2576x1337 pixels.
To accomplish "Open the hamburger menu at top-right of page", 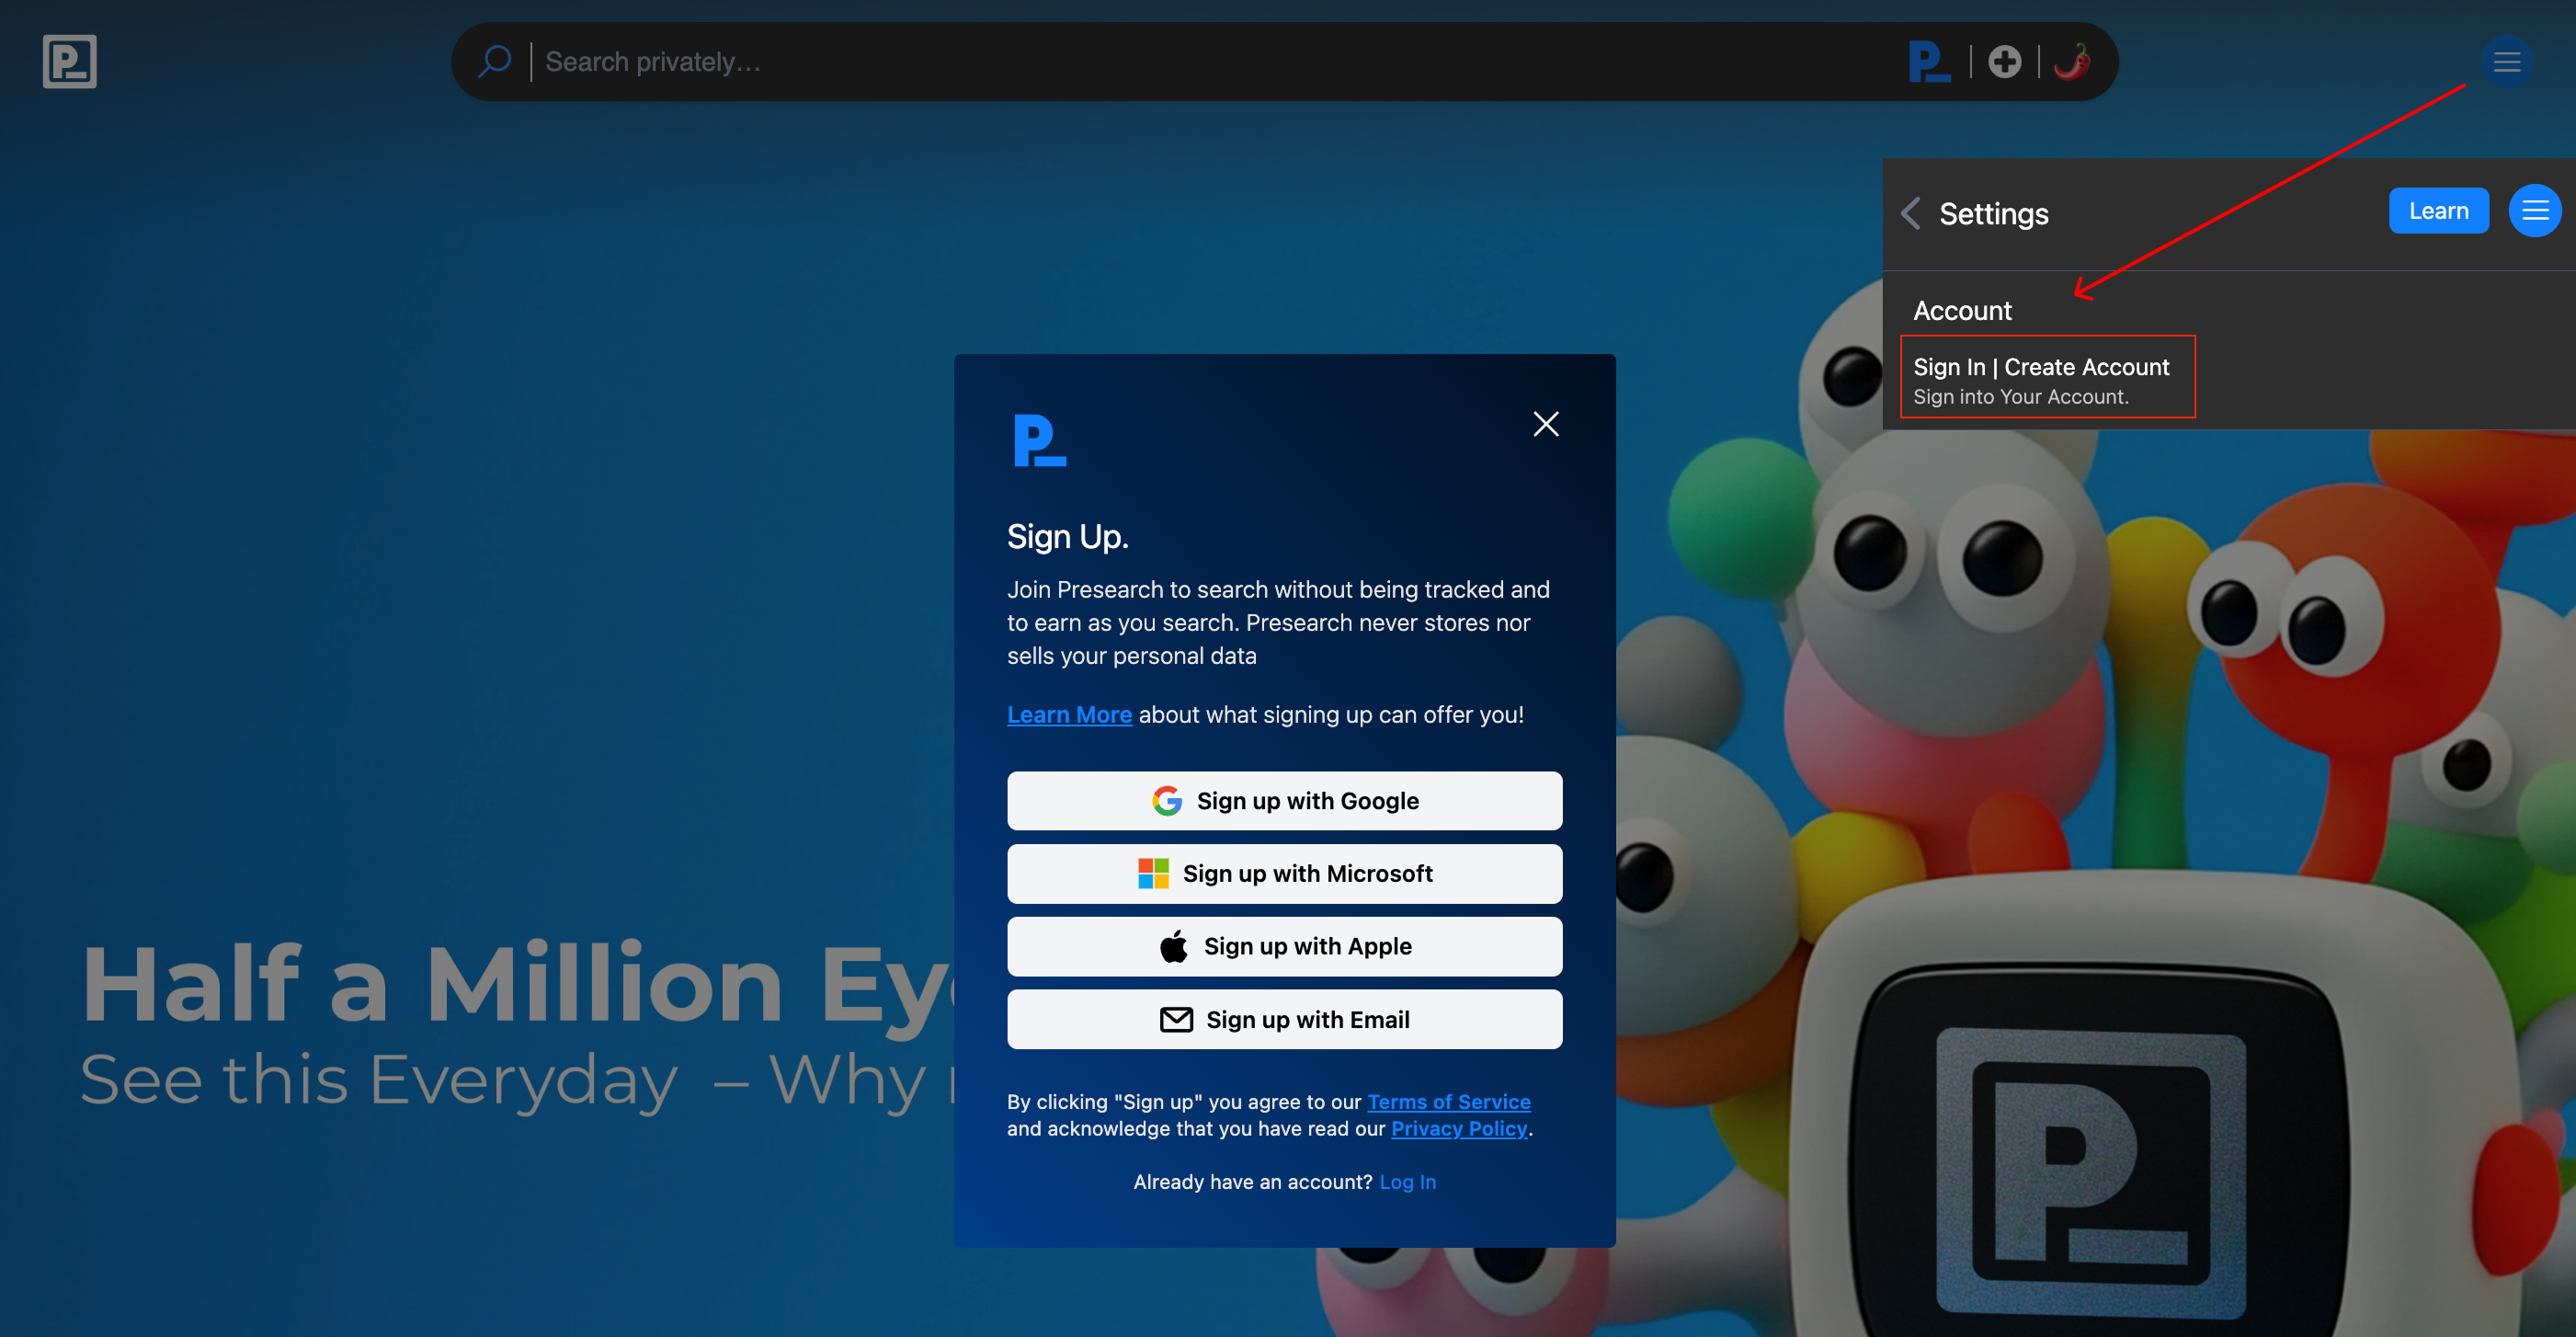I will (2506, 62).
